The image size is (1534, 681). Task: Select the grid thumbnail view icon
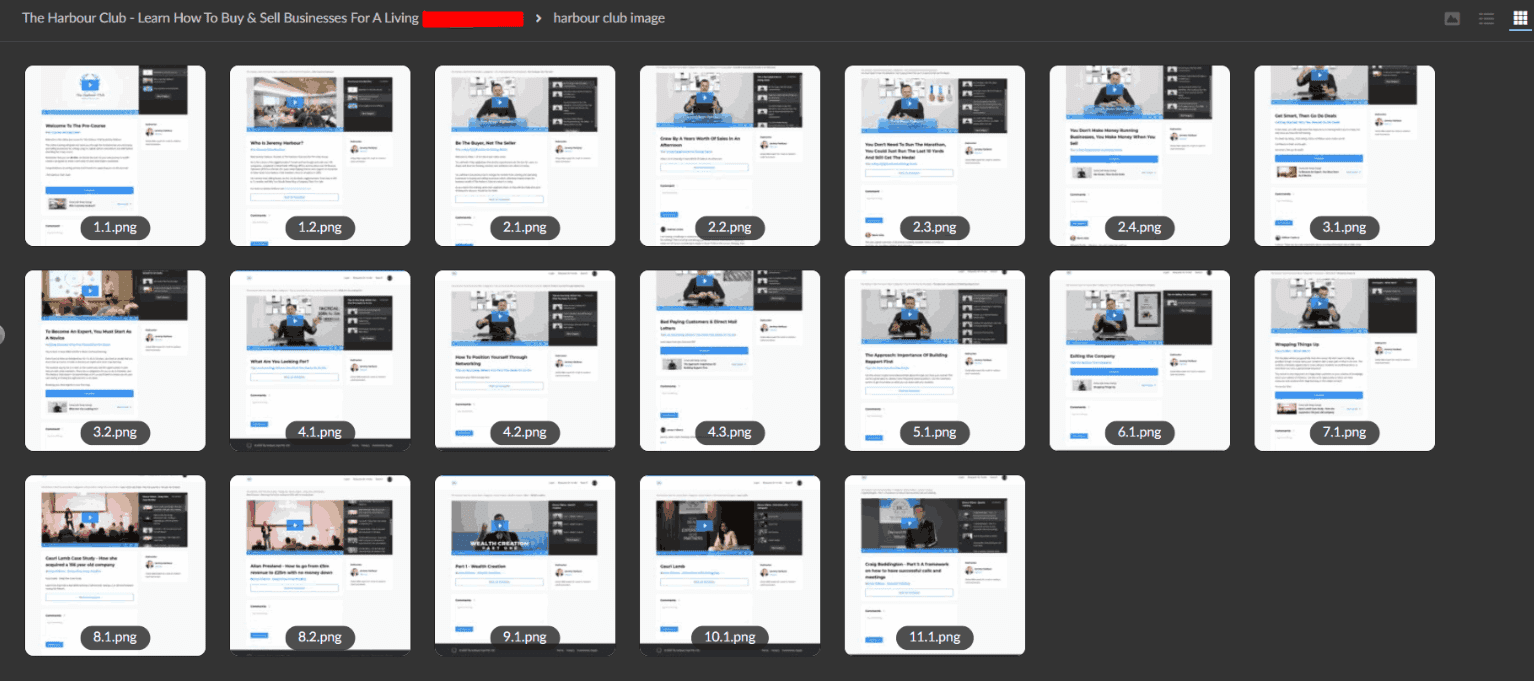tap(1520, 19)
